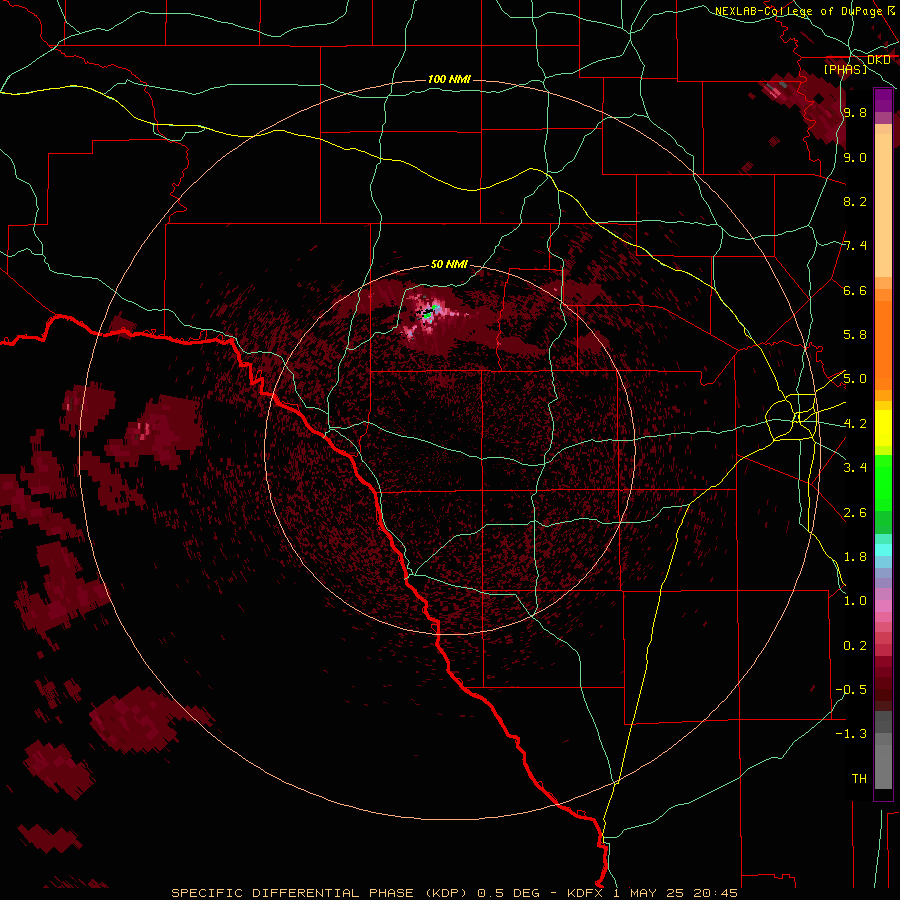Click the 2.6 value on the color scale
The width and height of the screenshot is (900, 900).
pyautogui.click(x=855, y=513)
